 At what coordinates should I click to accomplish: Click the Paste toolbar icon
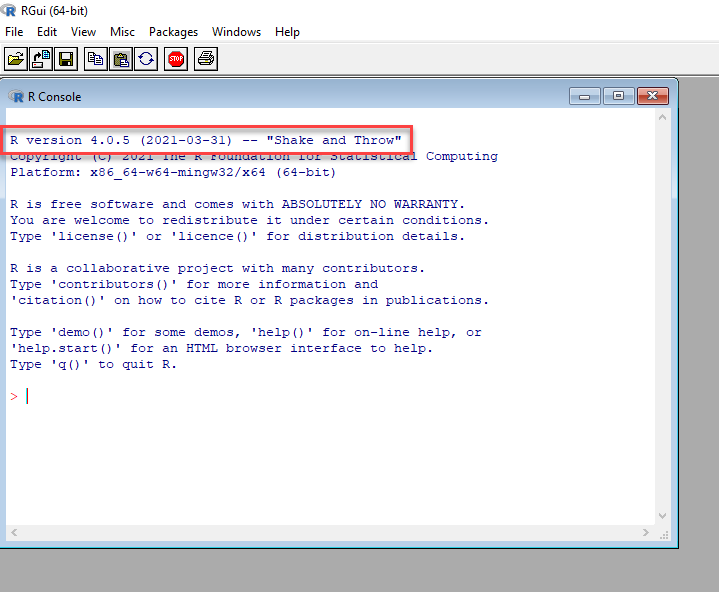tap(121, 59)
